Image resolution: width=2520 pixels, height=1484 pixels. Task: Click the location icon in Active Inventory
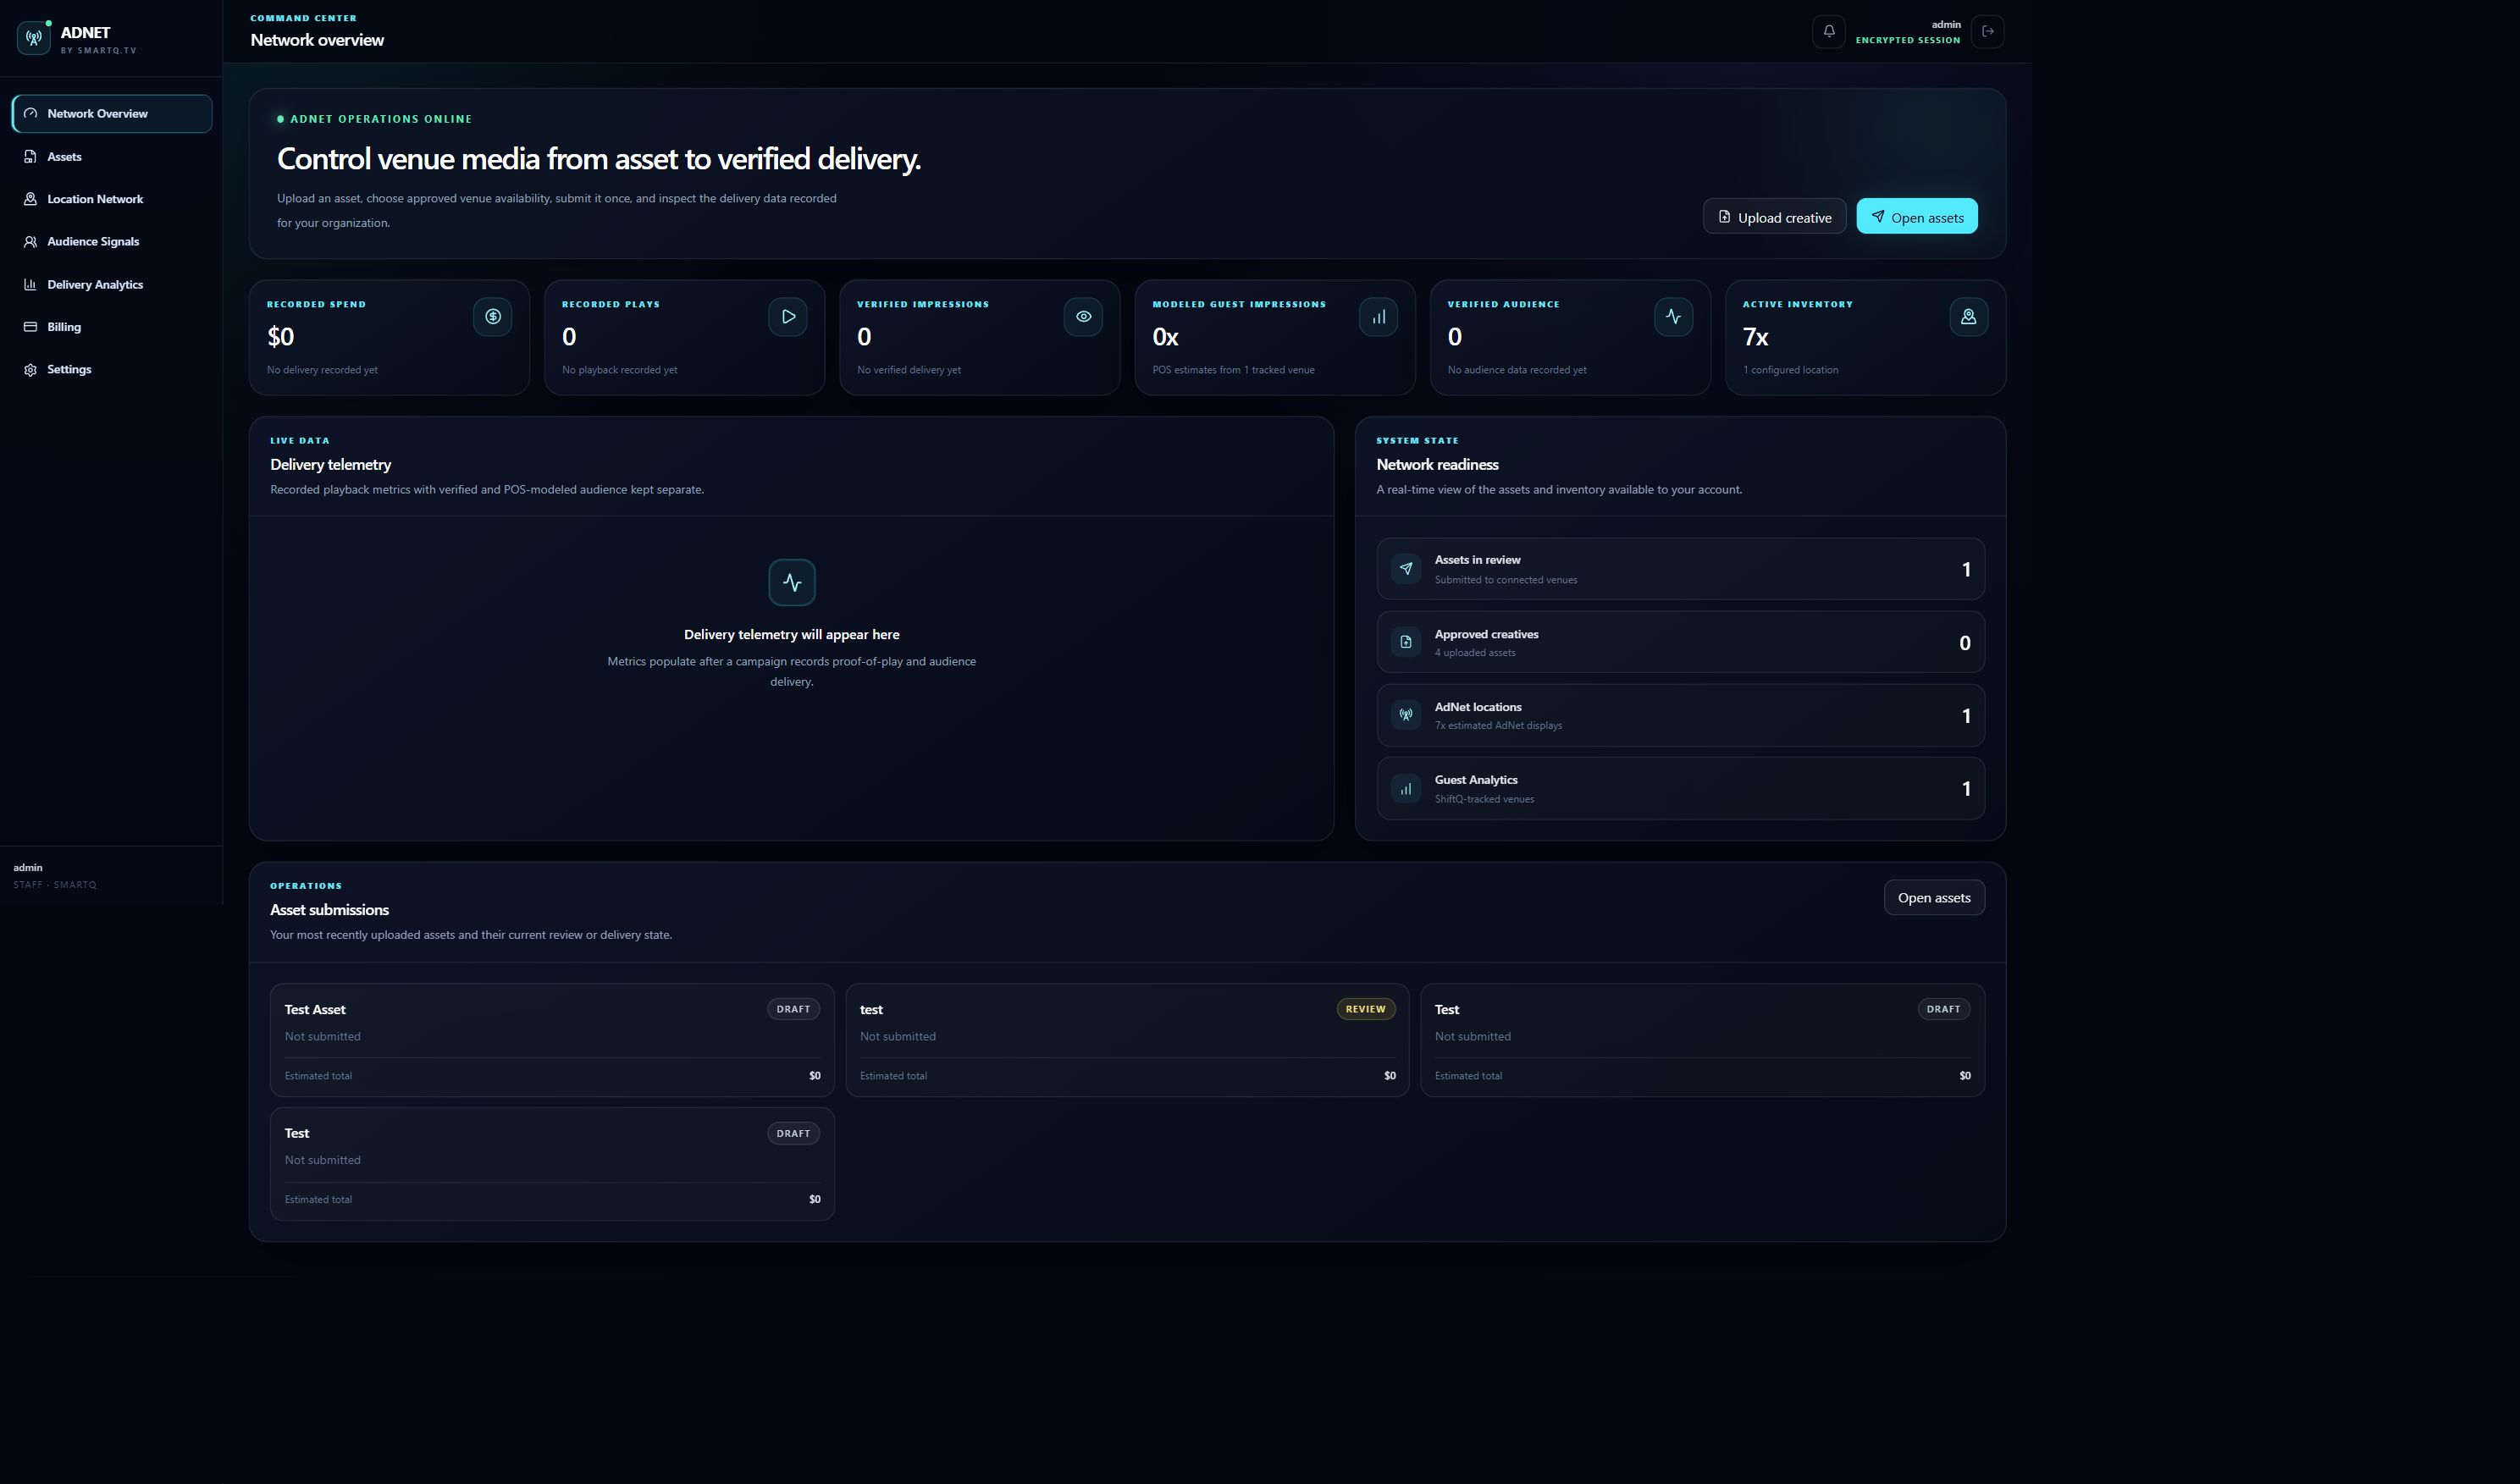1968,317
